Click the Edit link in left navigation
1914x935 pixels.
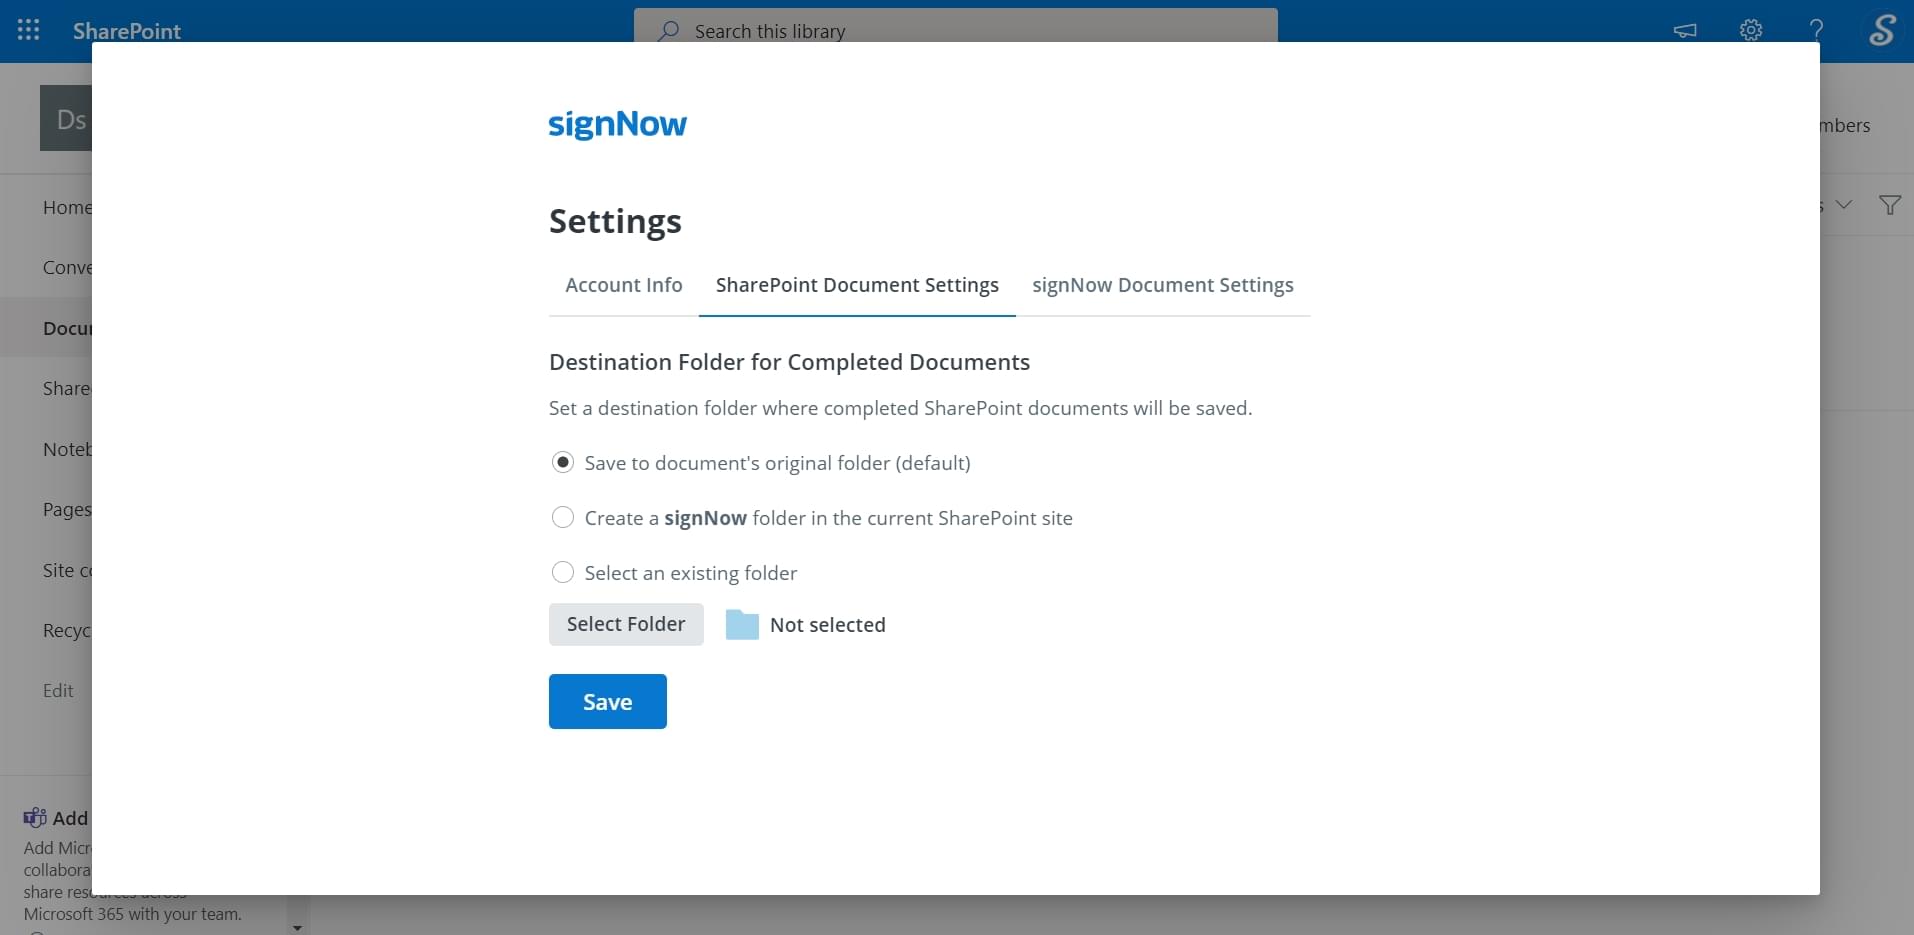point(58,690)
